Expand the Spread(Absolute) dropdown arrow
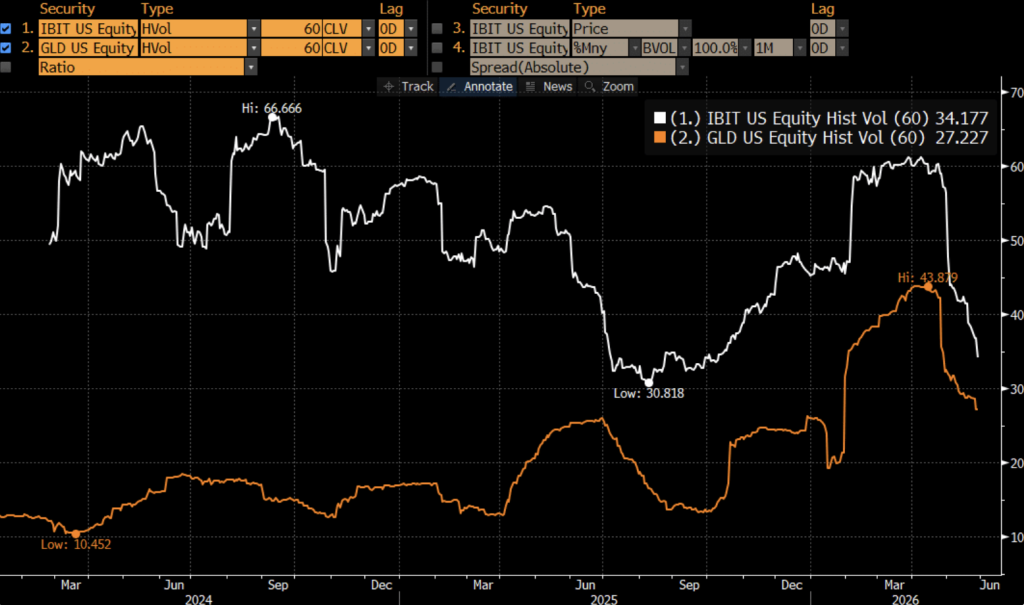 click(682, 67)
